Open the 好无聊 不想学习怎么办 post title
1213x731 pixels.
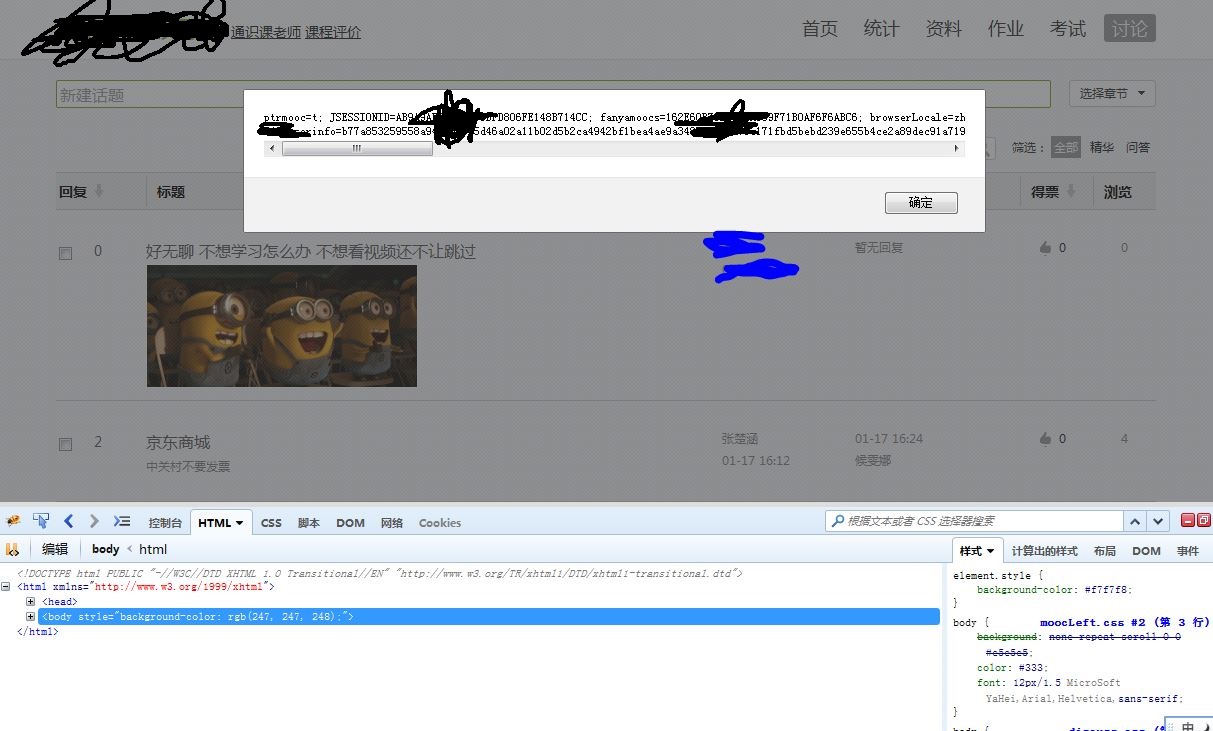pos(311,252)
